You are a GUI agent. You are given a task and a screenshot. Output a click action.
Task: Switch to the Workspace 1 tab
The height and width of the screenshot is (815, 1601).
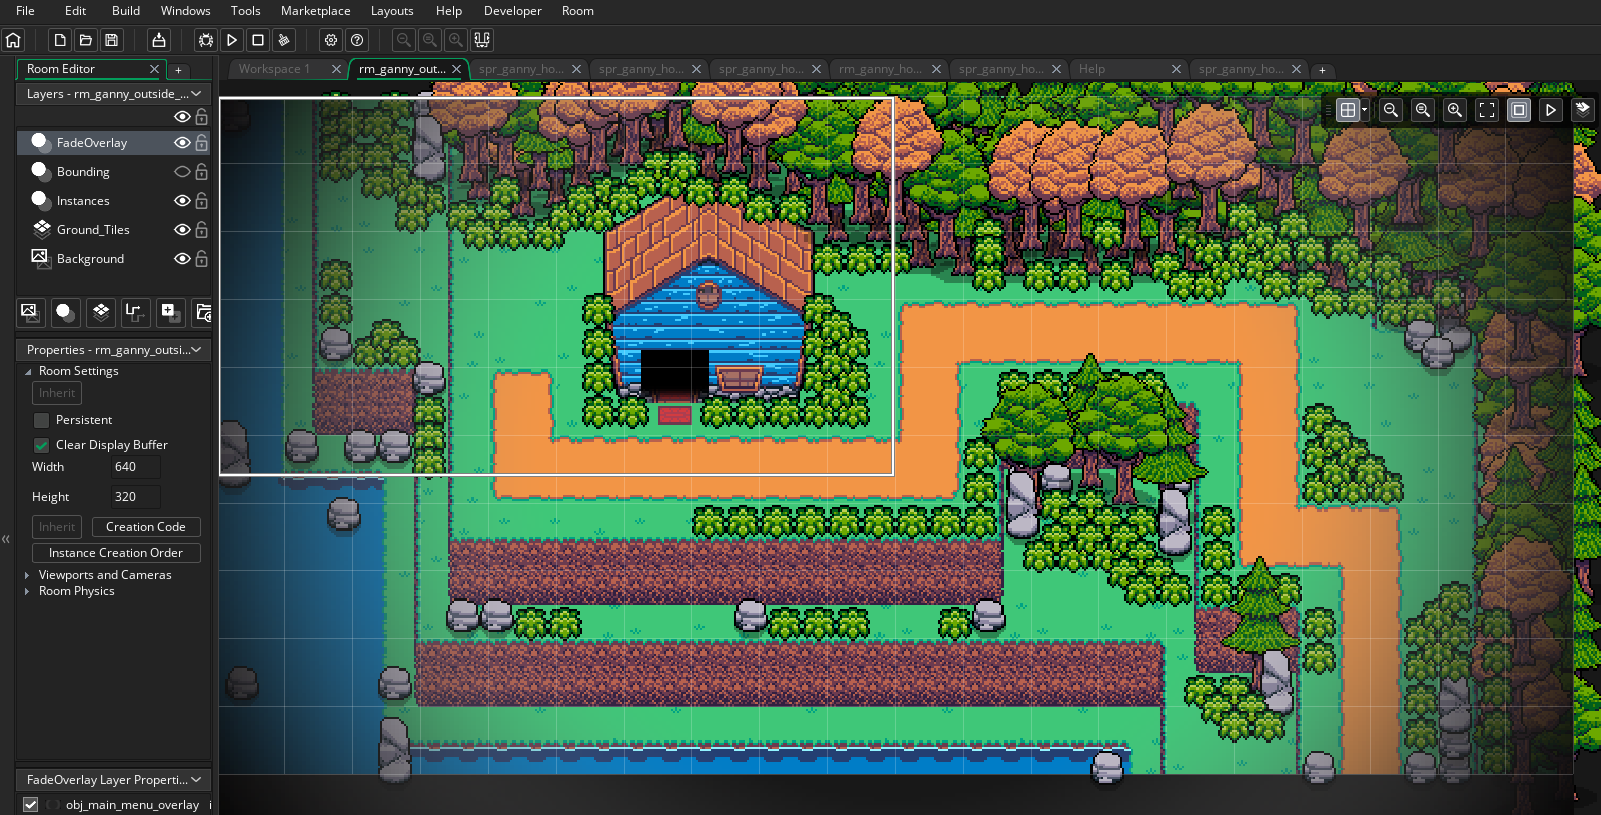point(275,69)
